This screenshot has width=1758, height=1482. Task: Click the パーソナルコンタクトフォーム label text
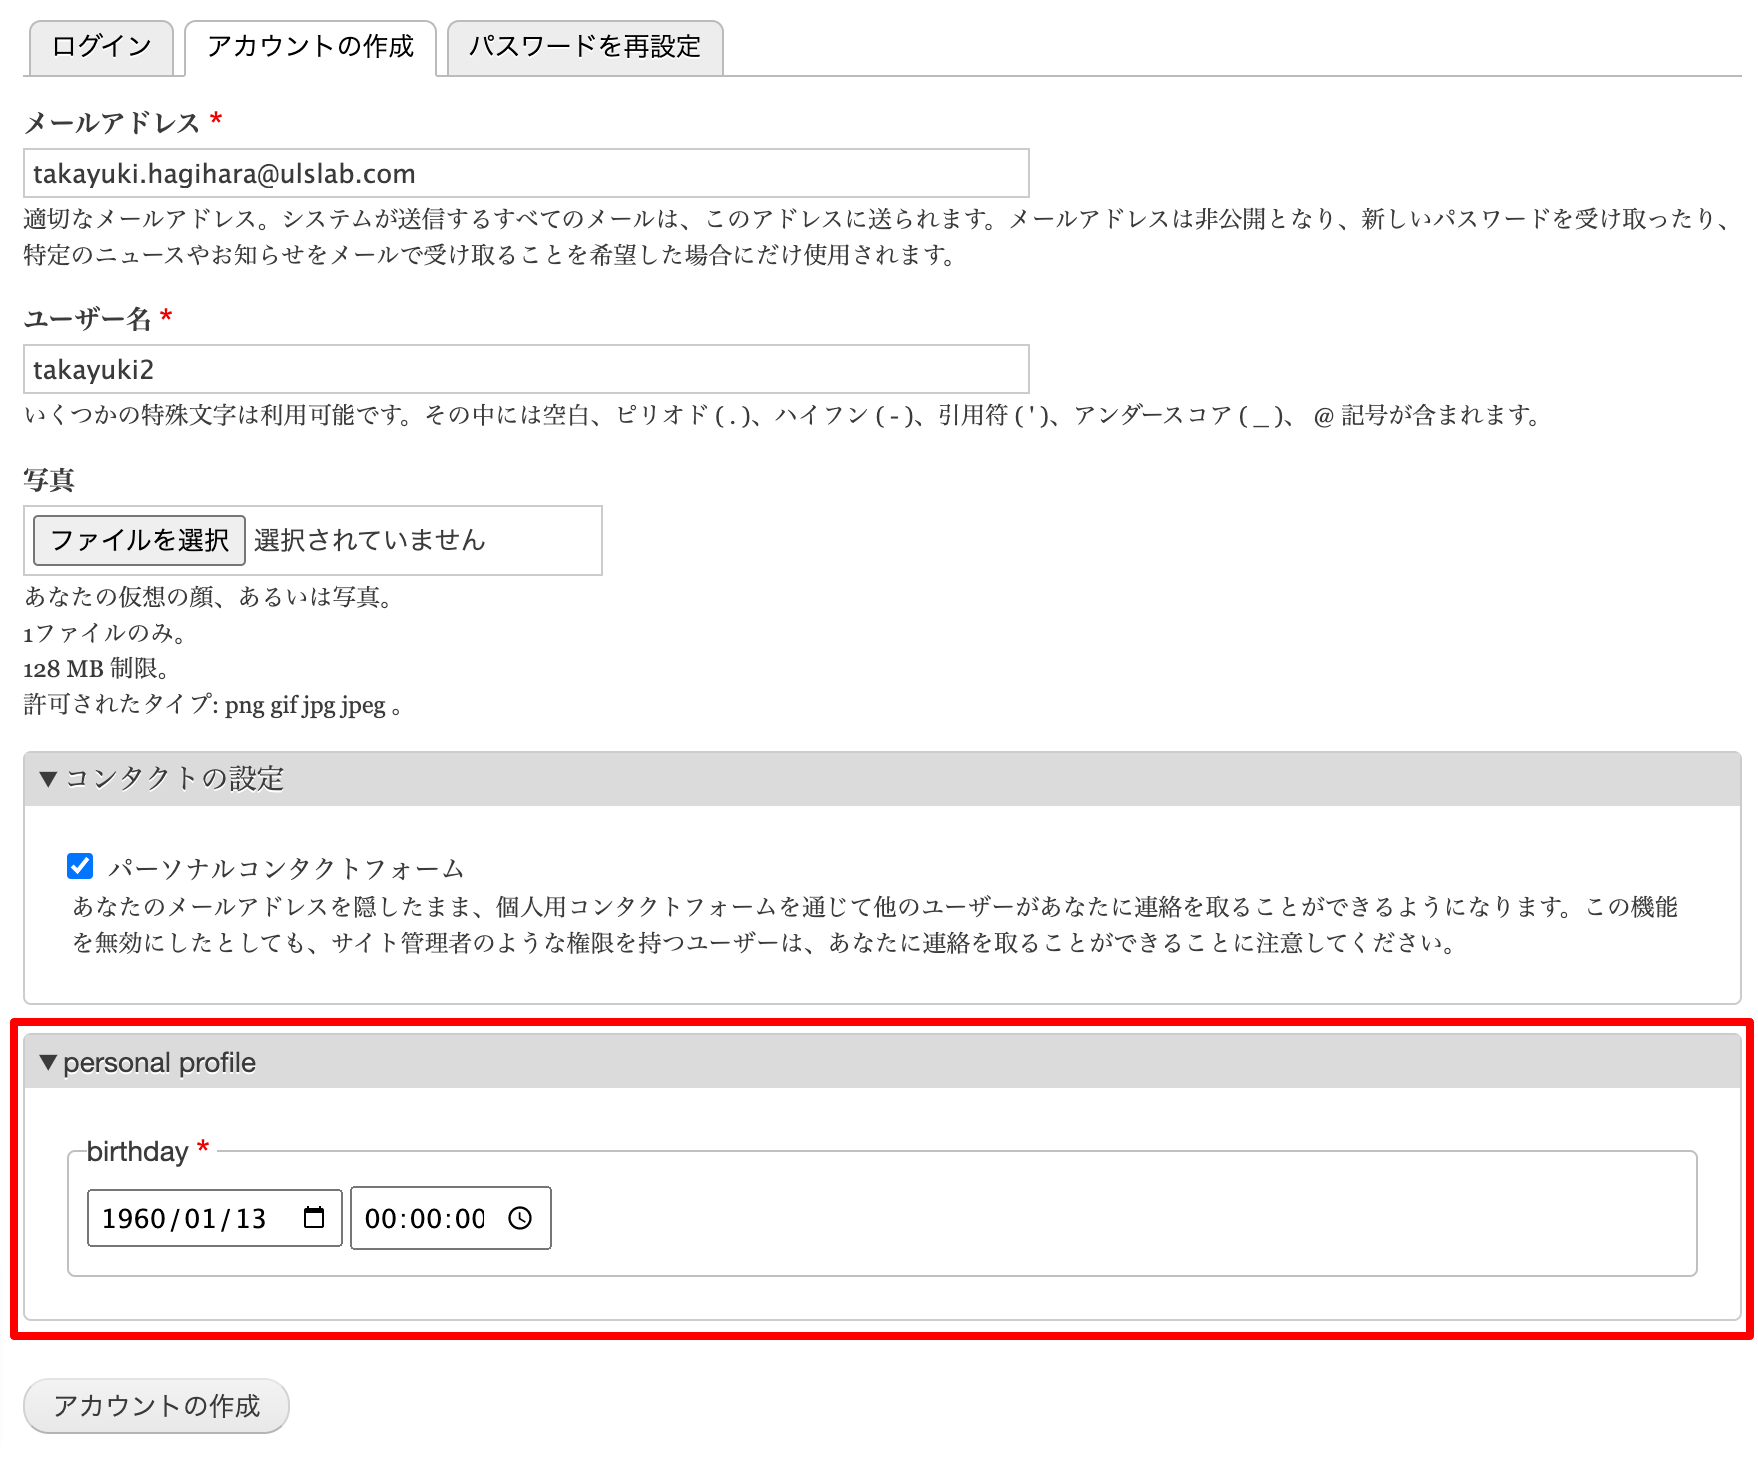(286, 868)
